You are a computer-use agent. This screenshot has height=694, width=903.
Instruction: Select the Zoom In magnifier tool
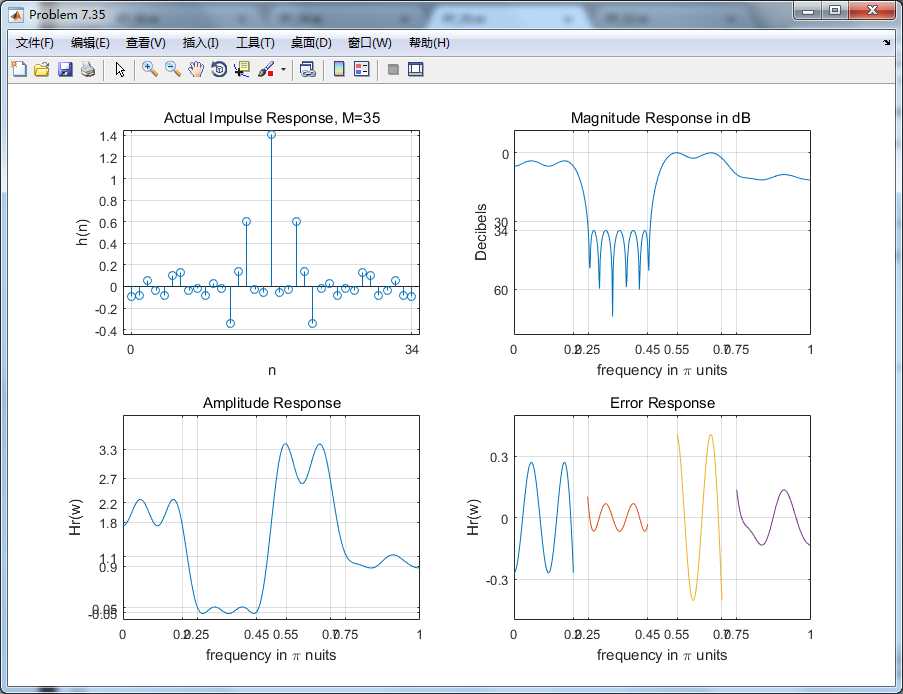(x=150, y=69)
